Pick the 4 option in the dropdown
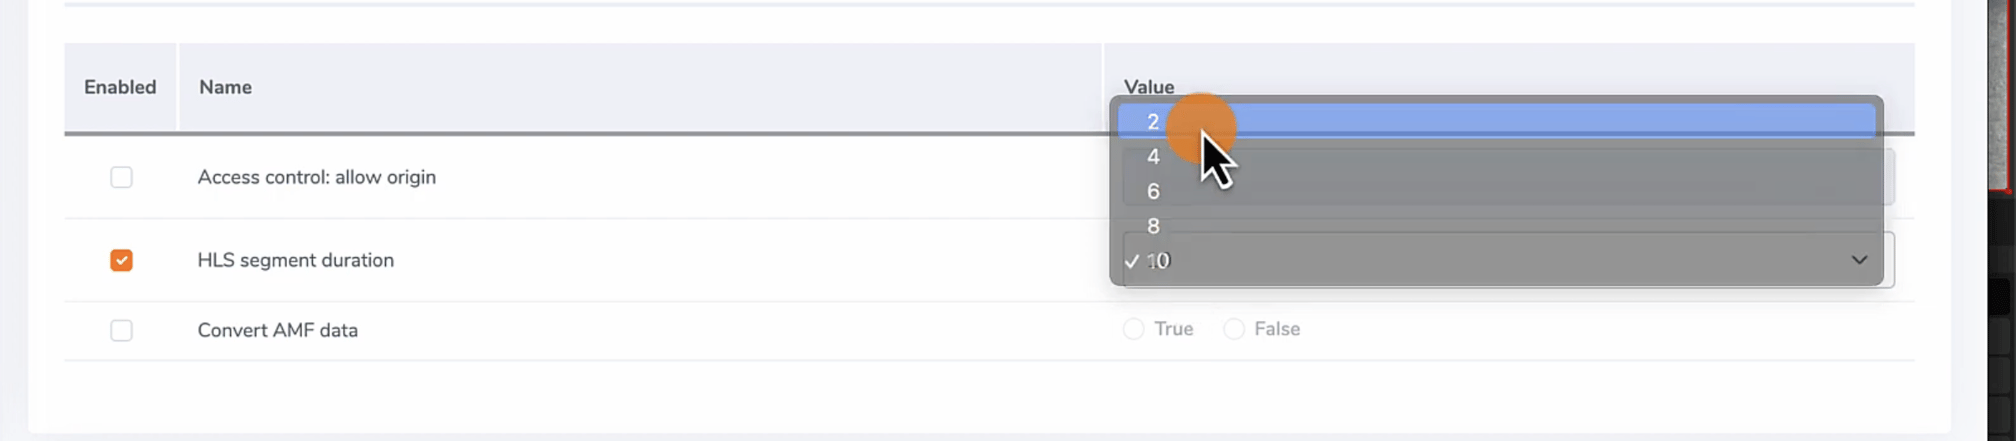The height and width of the screenshot is (441, 2016). pos(1496,156)
